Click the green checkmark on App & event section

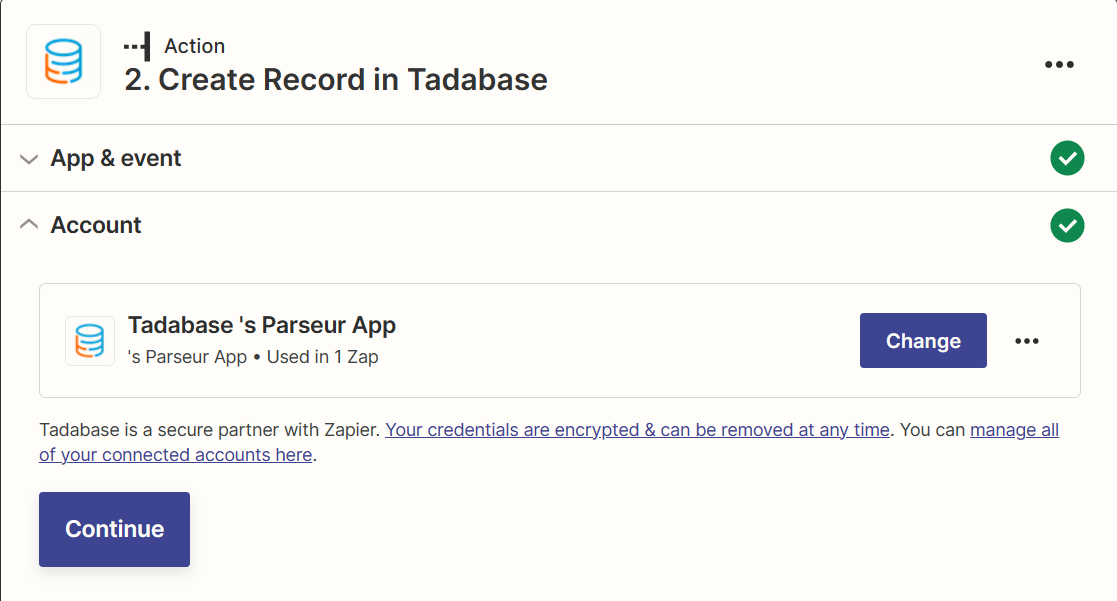coord(1067,158)
